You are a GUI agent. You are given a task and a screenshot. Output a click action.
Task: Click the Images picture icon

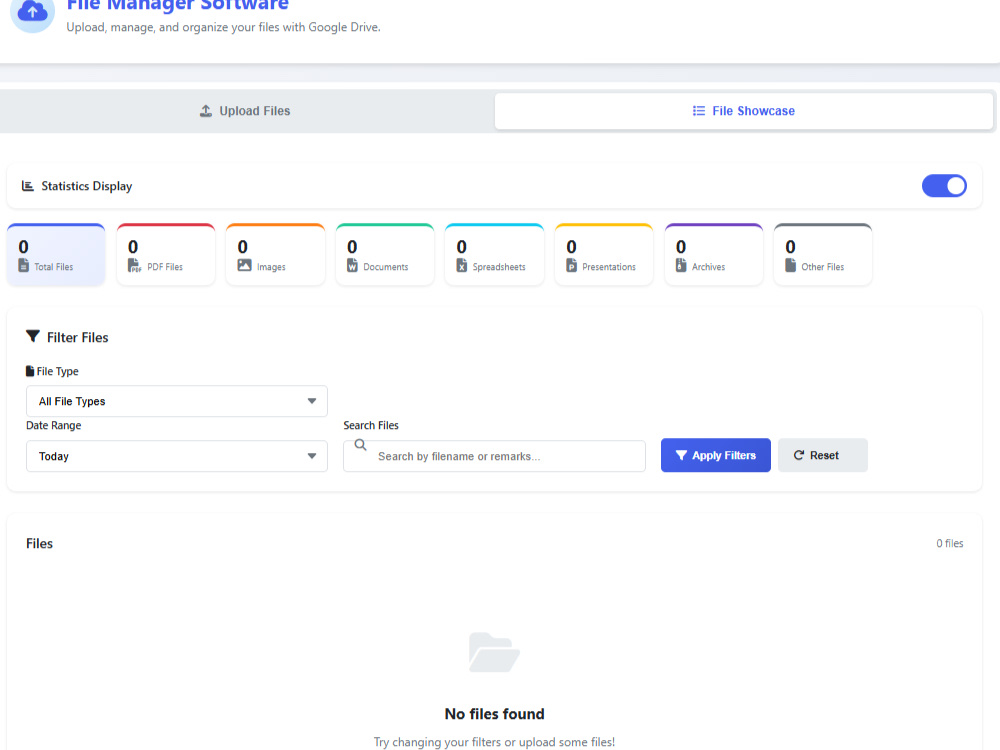[x=244, y=265]
